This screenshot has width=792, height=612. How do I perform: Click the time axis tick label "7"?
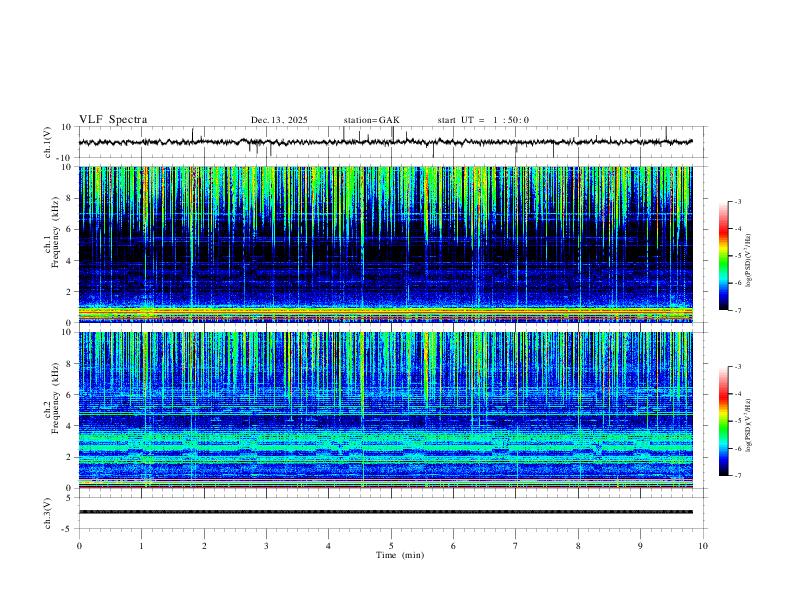(x=516, y=546)
